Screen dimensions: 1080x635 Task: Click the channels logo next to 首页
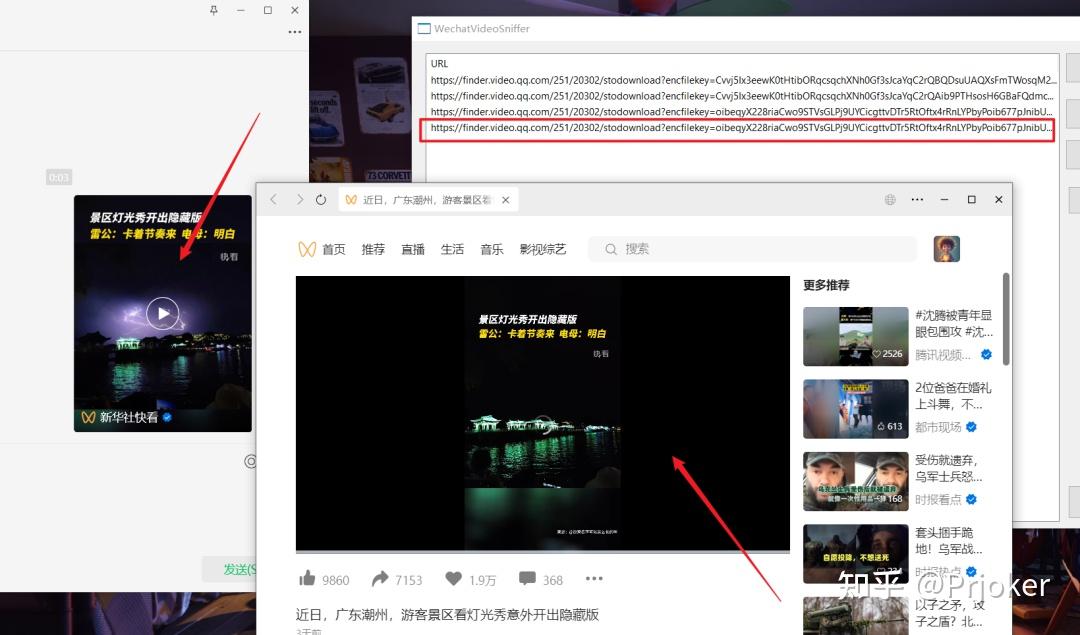pyautogui.click(x=307, y=249)
